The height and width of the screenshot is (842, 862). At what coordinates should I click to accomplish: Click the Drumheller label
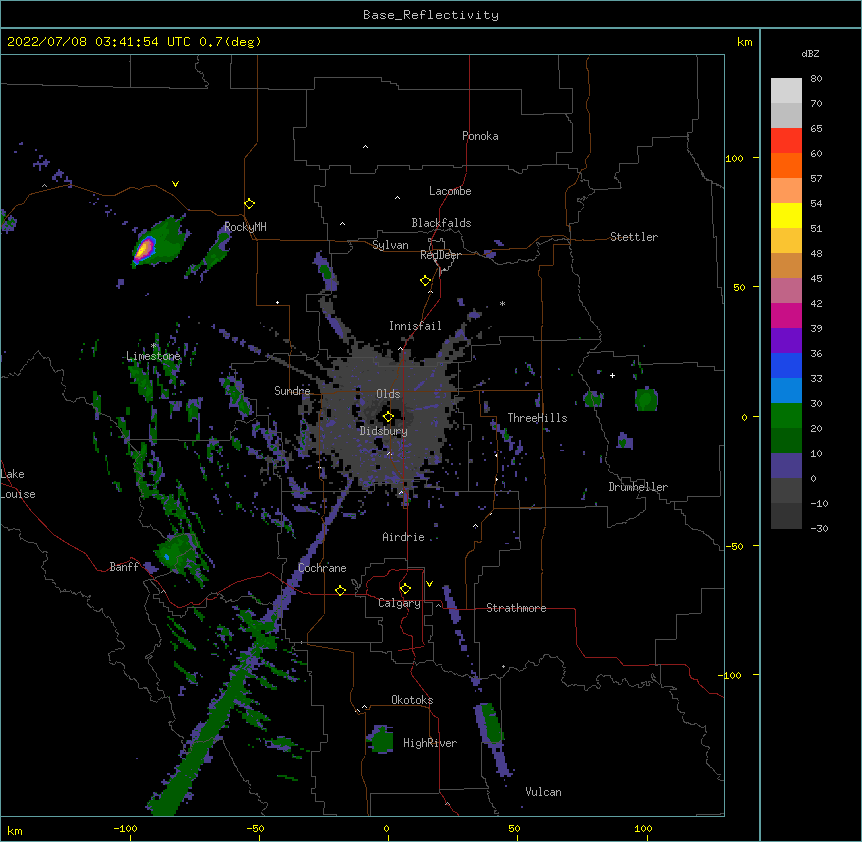tap(638, 487)
